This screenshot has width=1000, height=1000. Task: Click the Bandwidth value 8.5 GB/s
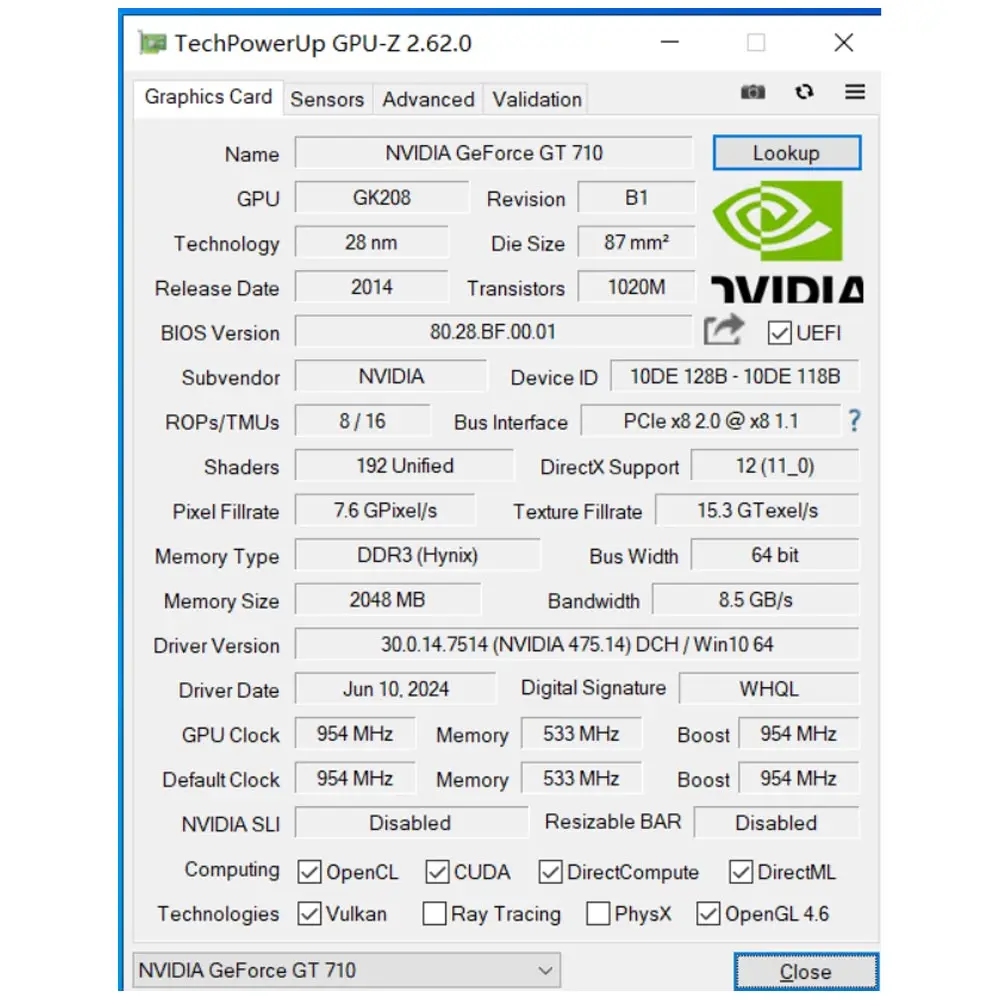coord(755,599)
